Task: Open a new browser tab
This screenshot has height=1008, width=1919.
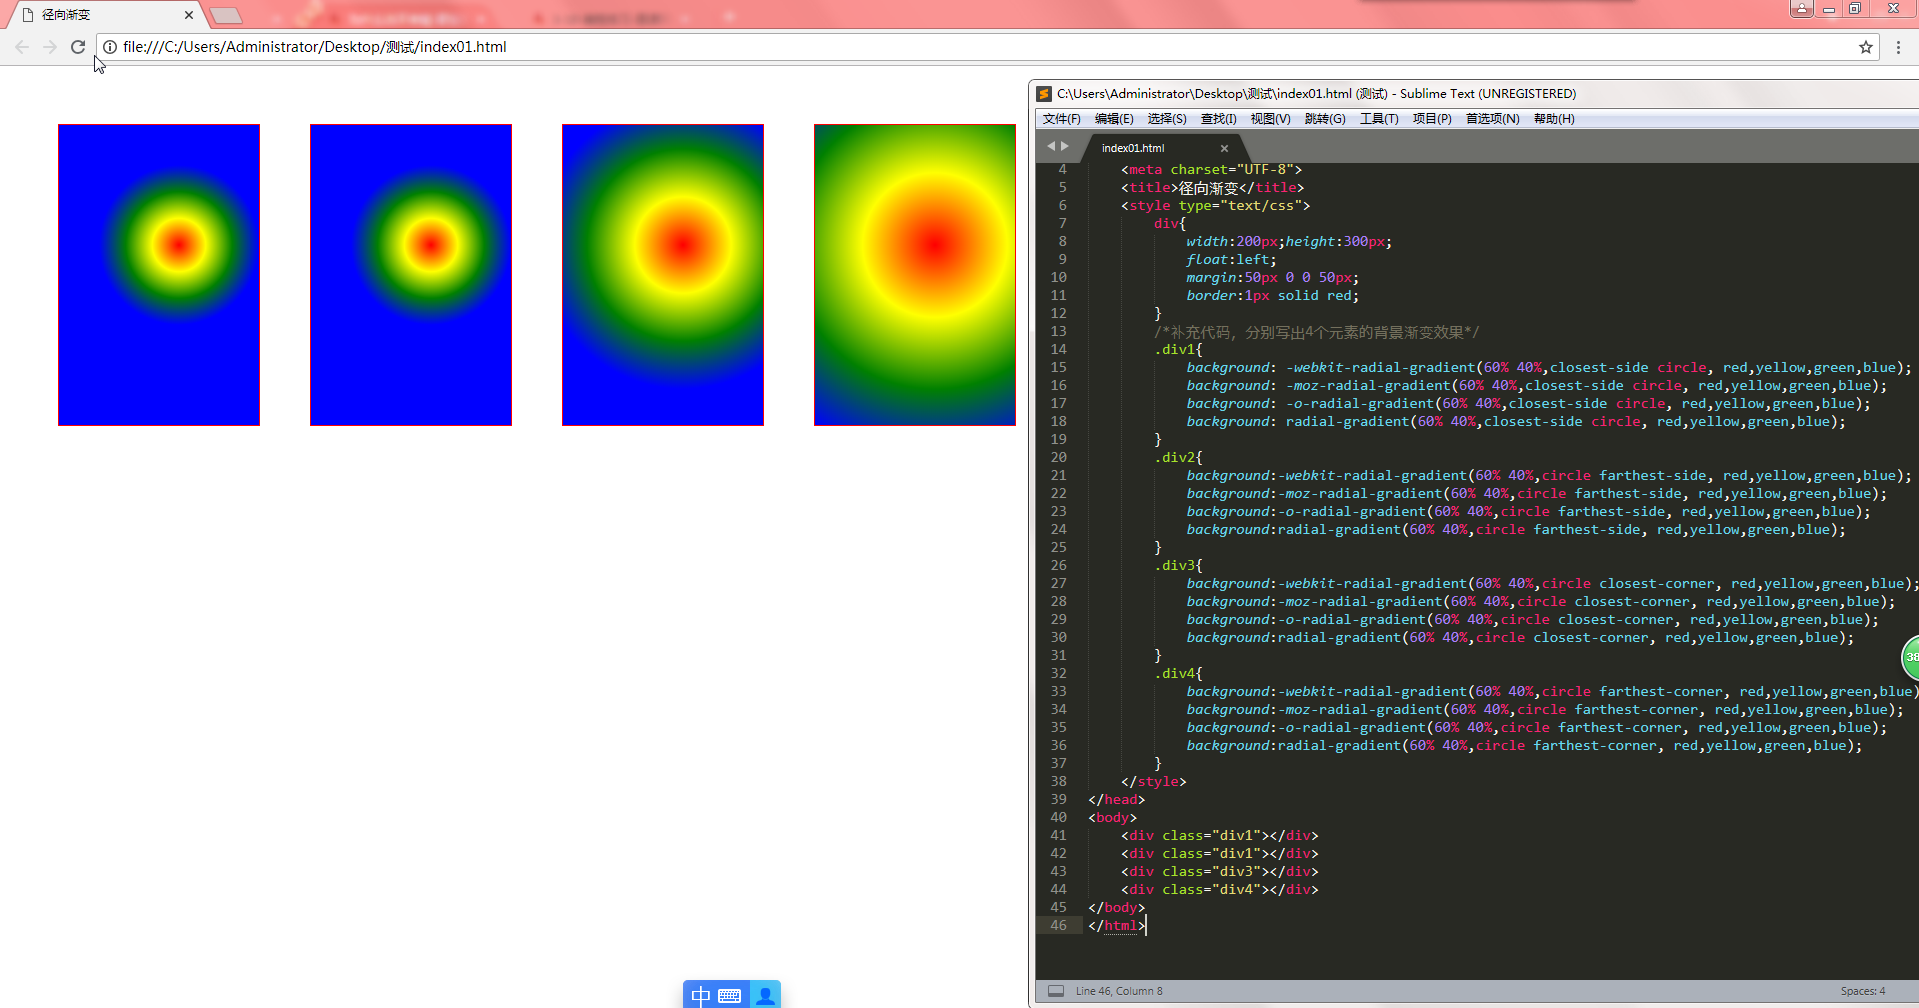Action: (x=226, y=15)
